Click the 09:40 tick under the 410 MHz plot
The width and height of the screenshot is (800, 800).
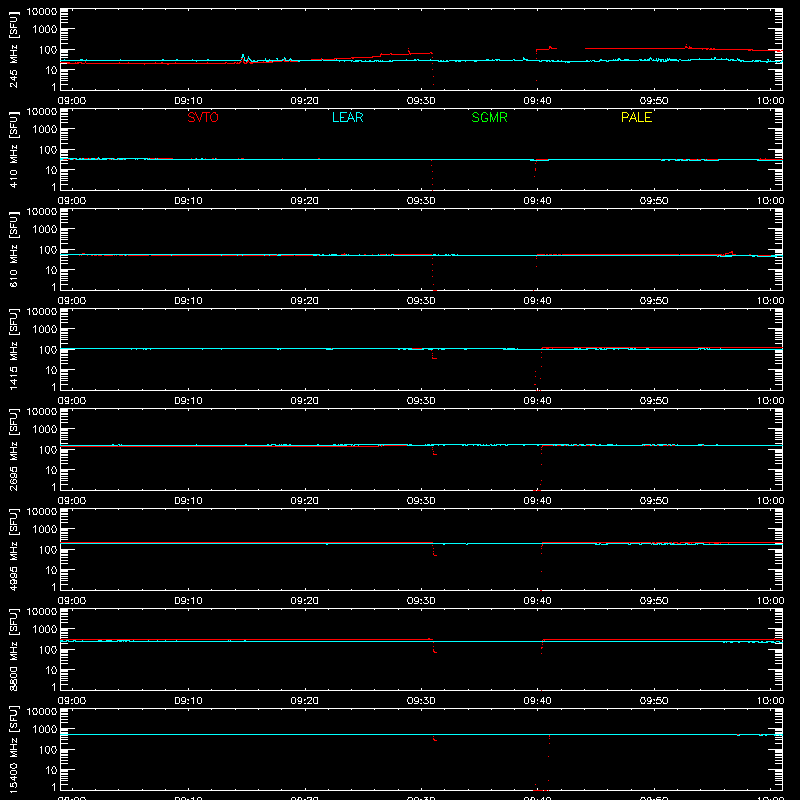click(x=537, y=201)
